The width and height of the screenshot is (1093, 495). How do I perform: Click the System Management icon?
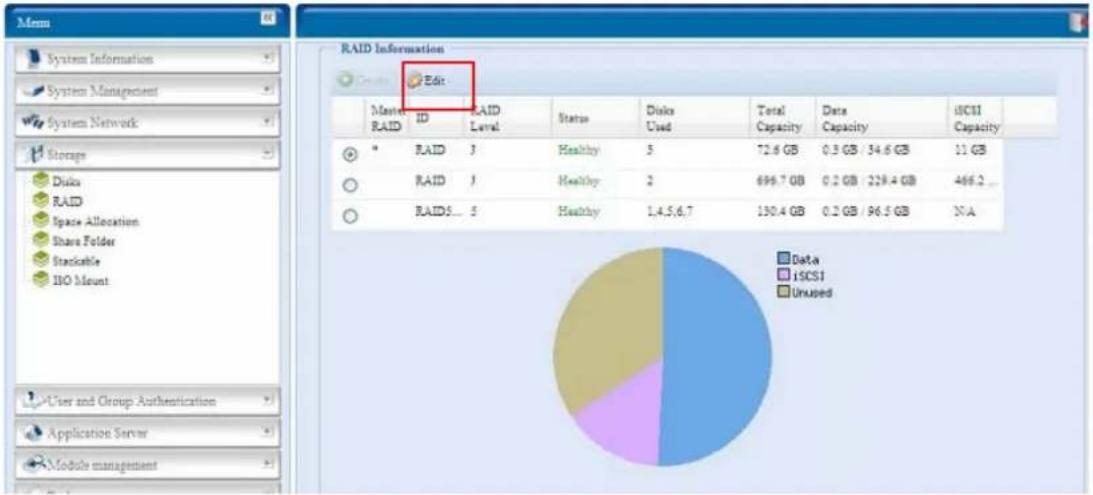point(32,91)
